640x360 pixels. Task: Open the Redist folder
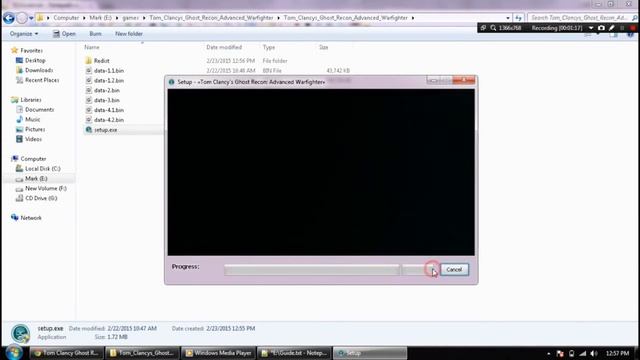point(101,61)
